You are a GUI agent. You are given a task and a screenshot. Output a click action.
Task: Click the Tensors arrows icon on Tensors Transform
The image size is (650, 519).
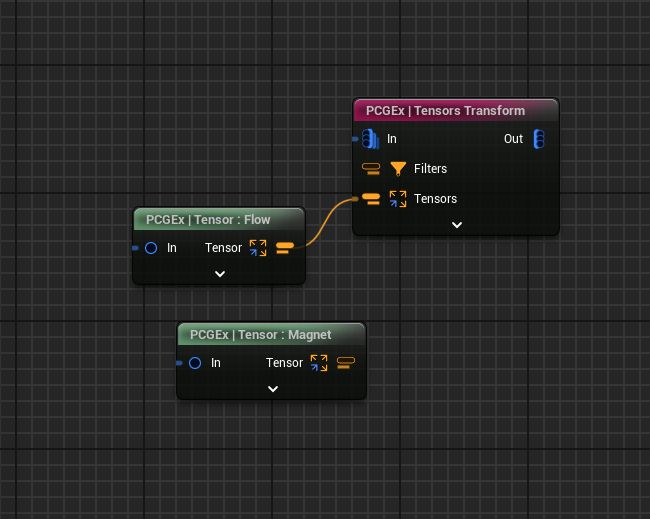[398, 199]
